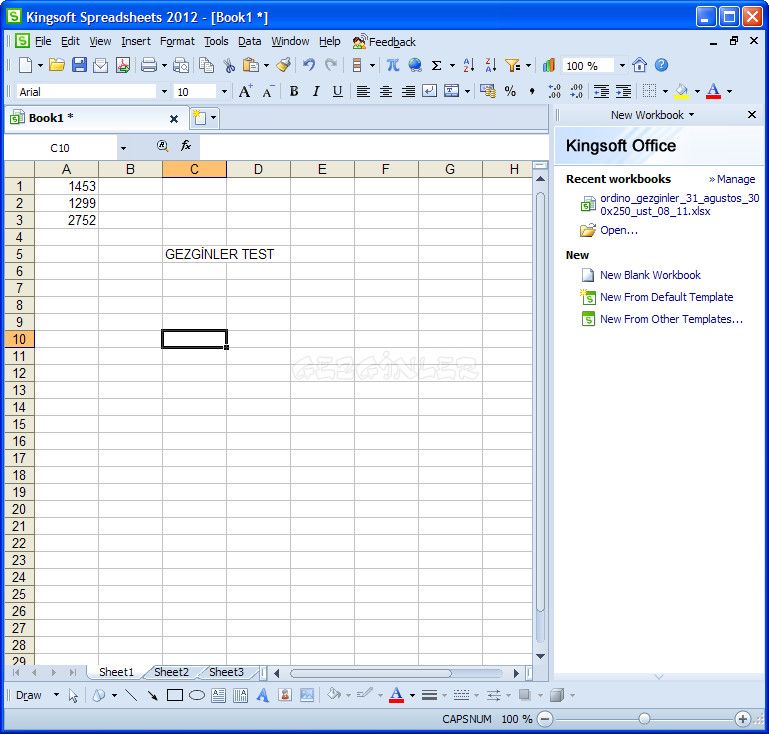Switch to the Sheet2 tab
This screenshot has height=734, width=769.
(171, 672)
